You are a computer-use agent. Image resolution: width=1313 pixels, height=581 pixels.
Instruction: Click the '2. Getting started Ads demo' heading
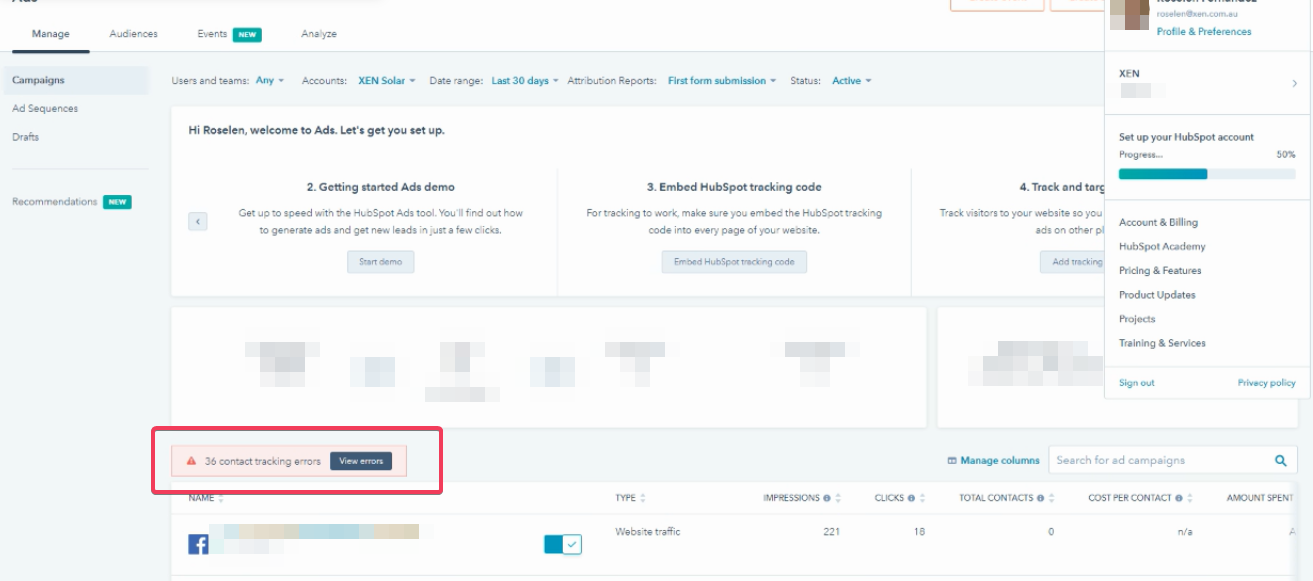click(380, 187)
